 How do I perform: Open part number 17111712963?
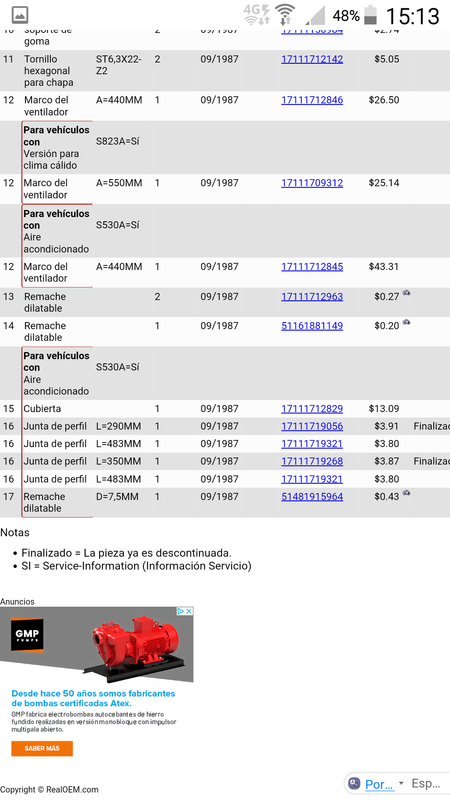coord(312,297)
